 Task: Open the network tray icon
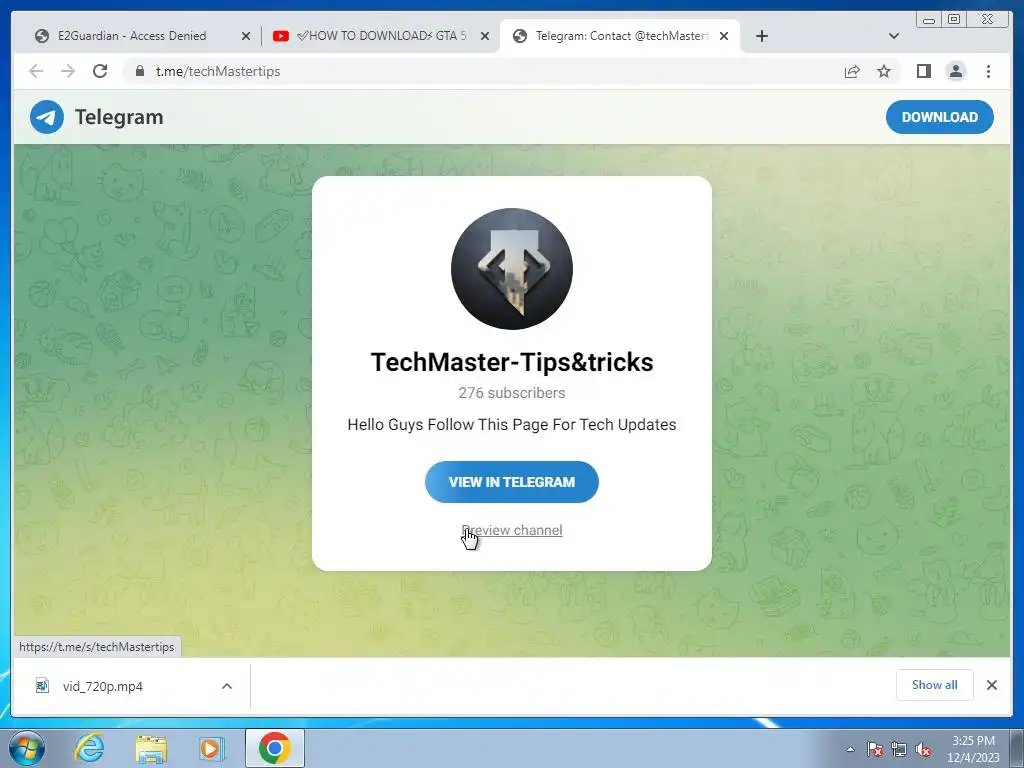tap(899, 749)
